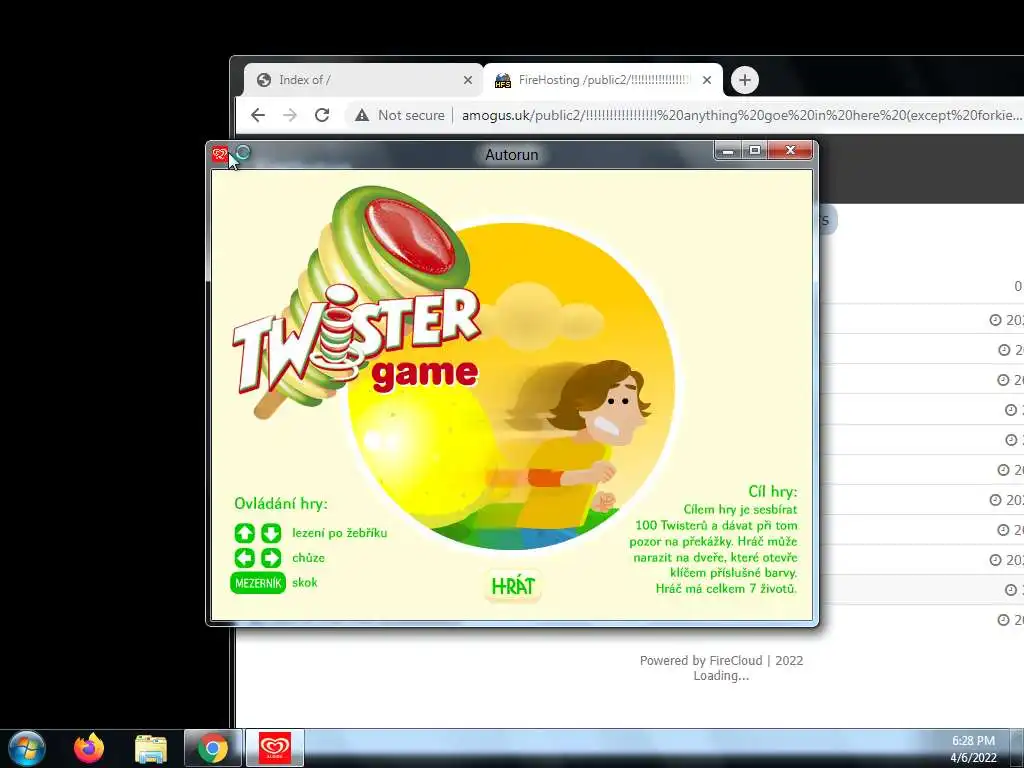Click the 'Not secure' label

pos(411,115)
